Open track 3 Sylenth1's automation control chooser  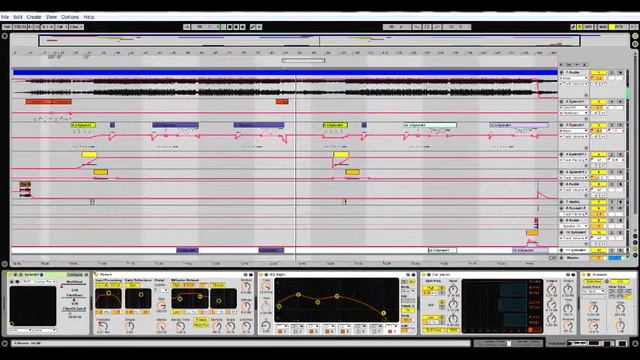pyautogui.click(x=575, y=137)
